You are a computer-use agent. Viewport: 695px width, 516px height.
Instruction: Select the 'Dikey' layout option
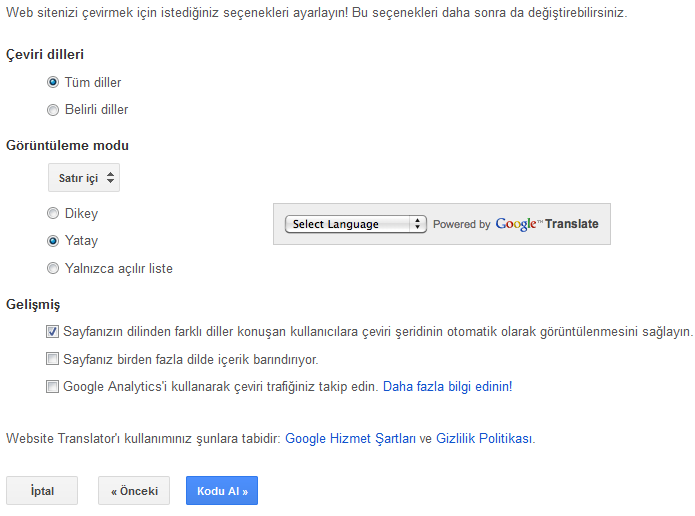pos(53,214)
